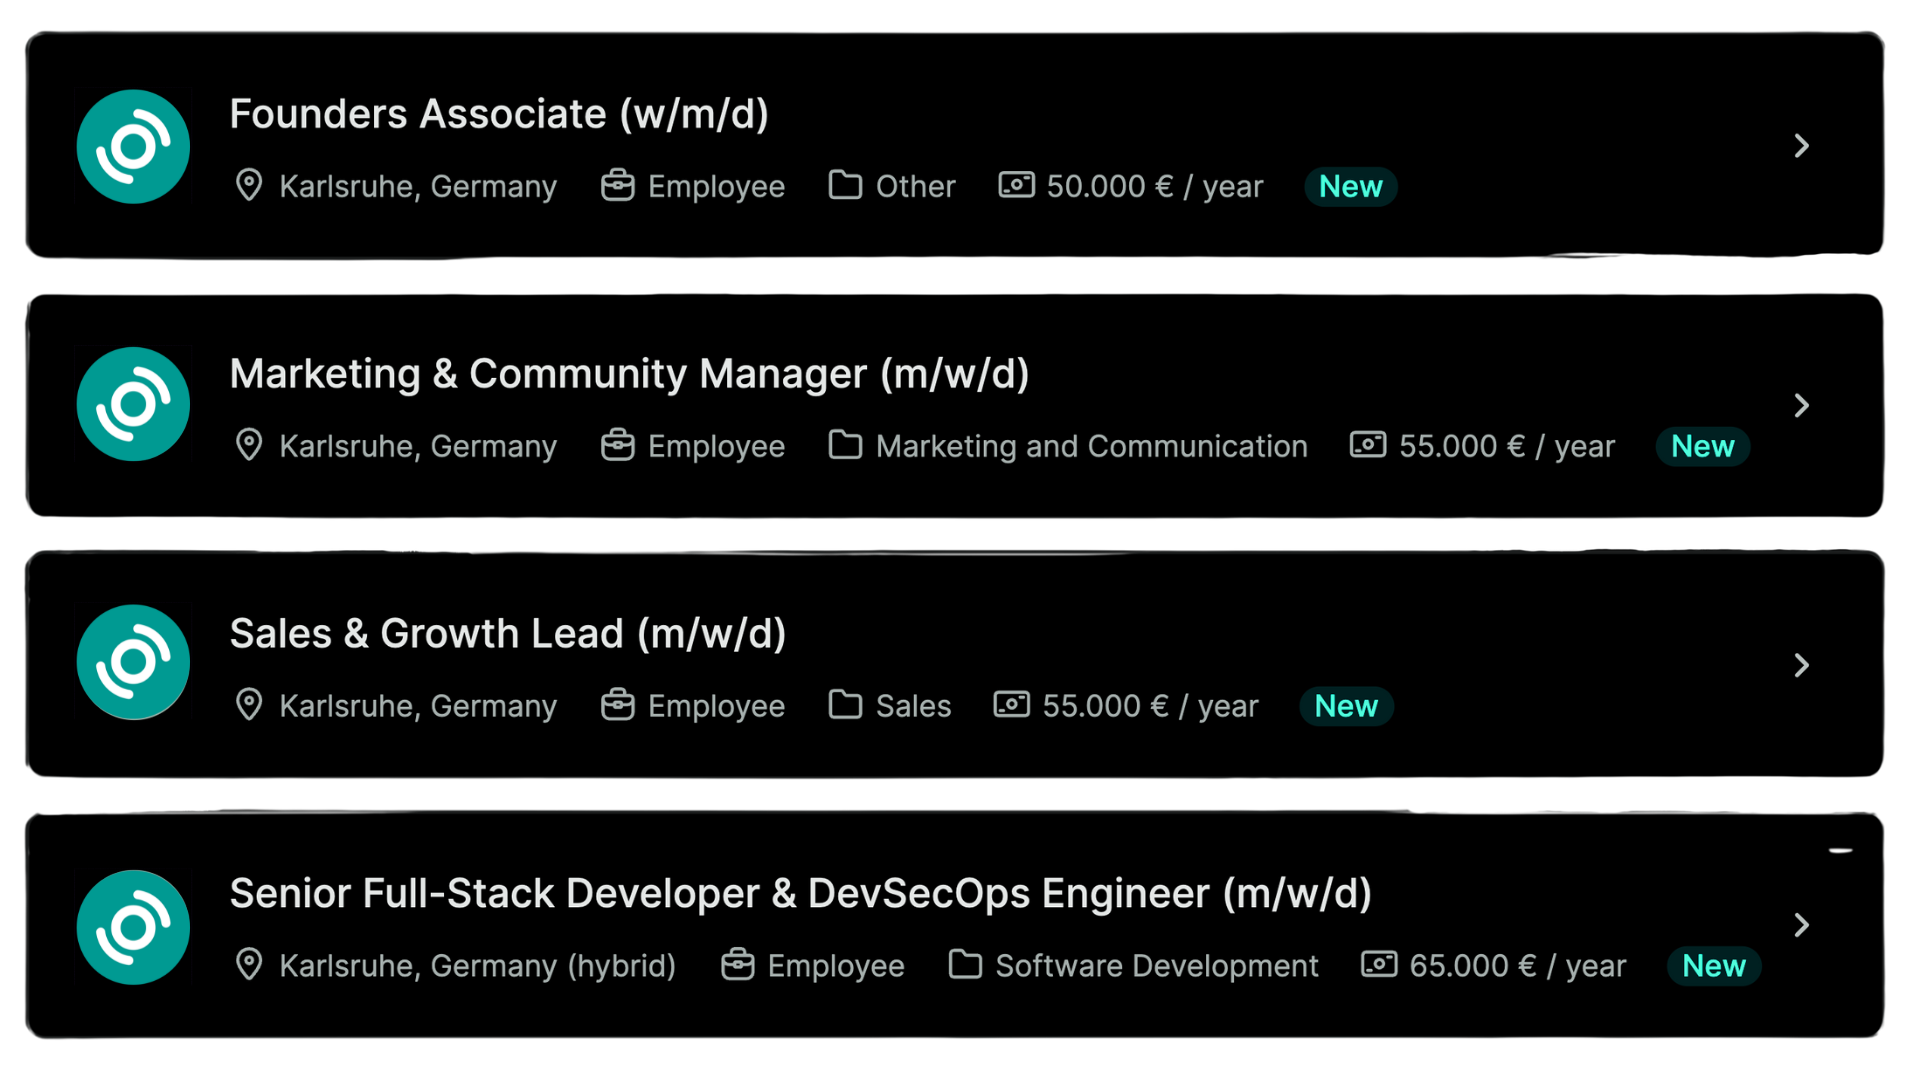Expand Founders Associate listing via right chevron
1920x1080 pixels.
click(x=1801, y=146)
